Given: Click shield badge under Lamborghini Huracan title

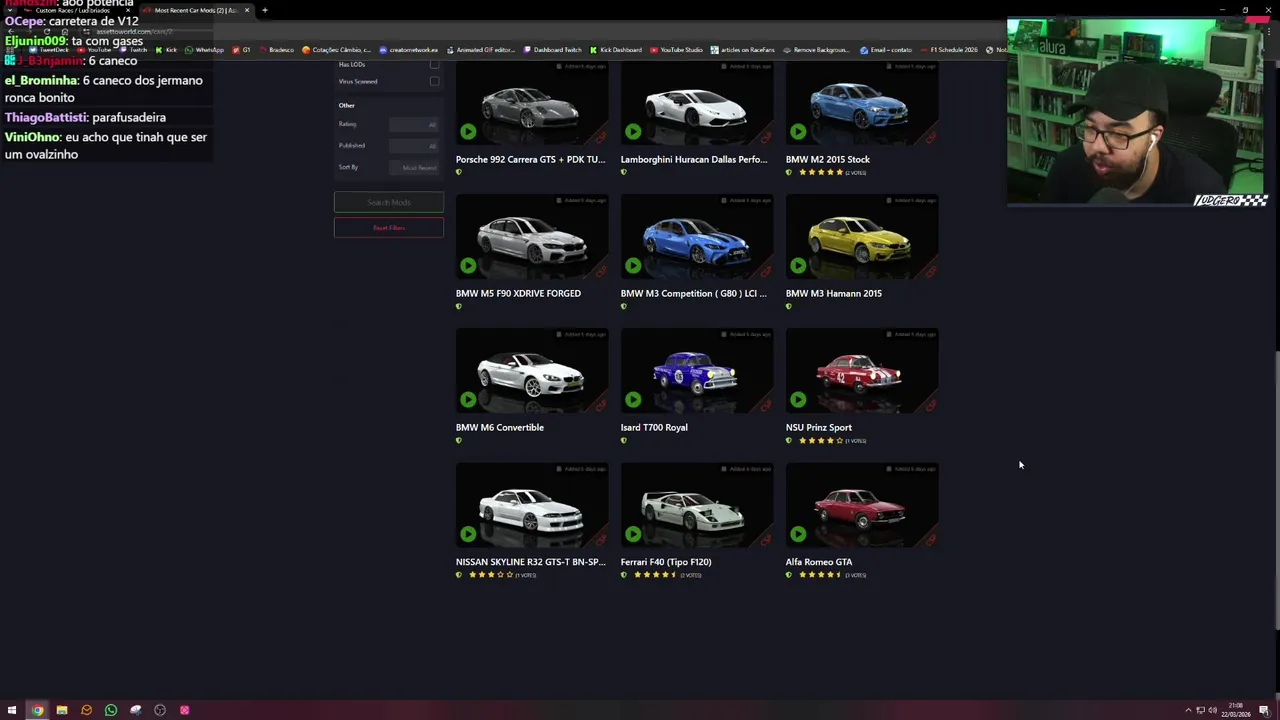Looking at the screenshot, I should (624, 172).
